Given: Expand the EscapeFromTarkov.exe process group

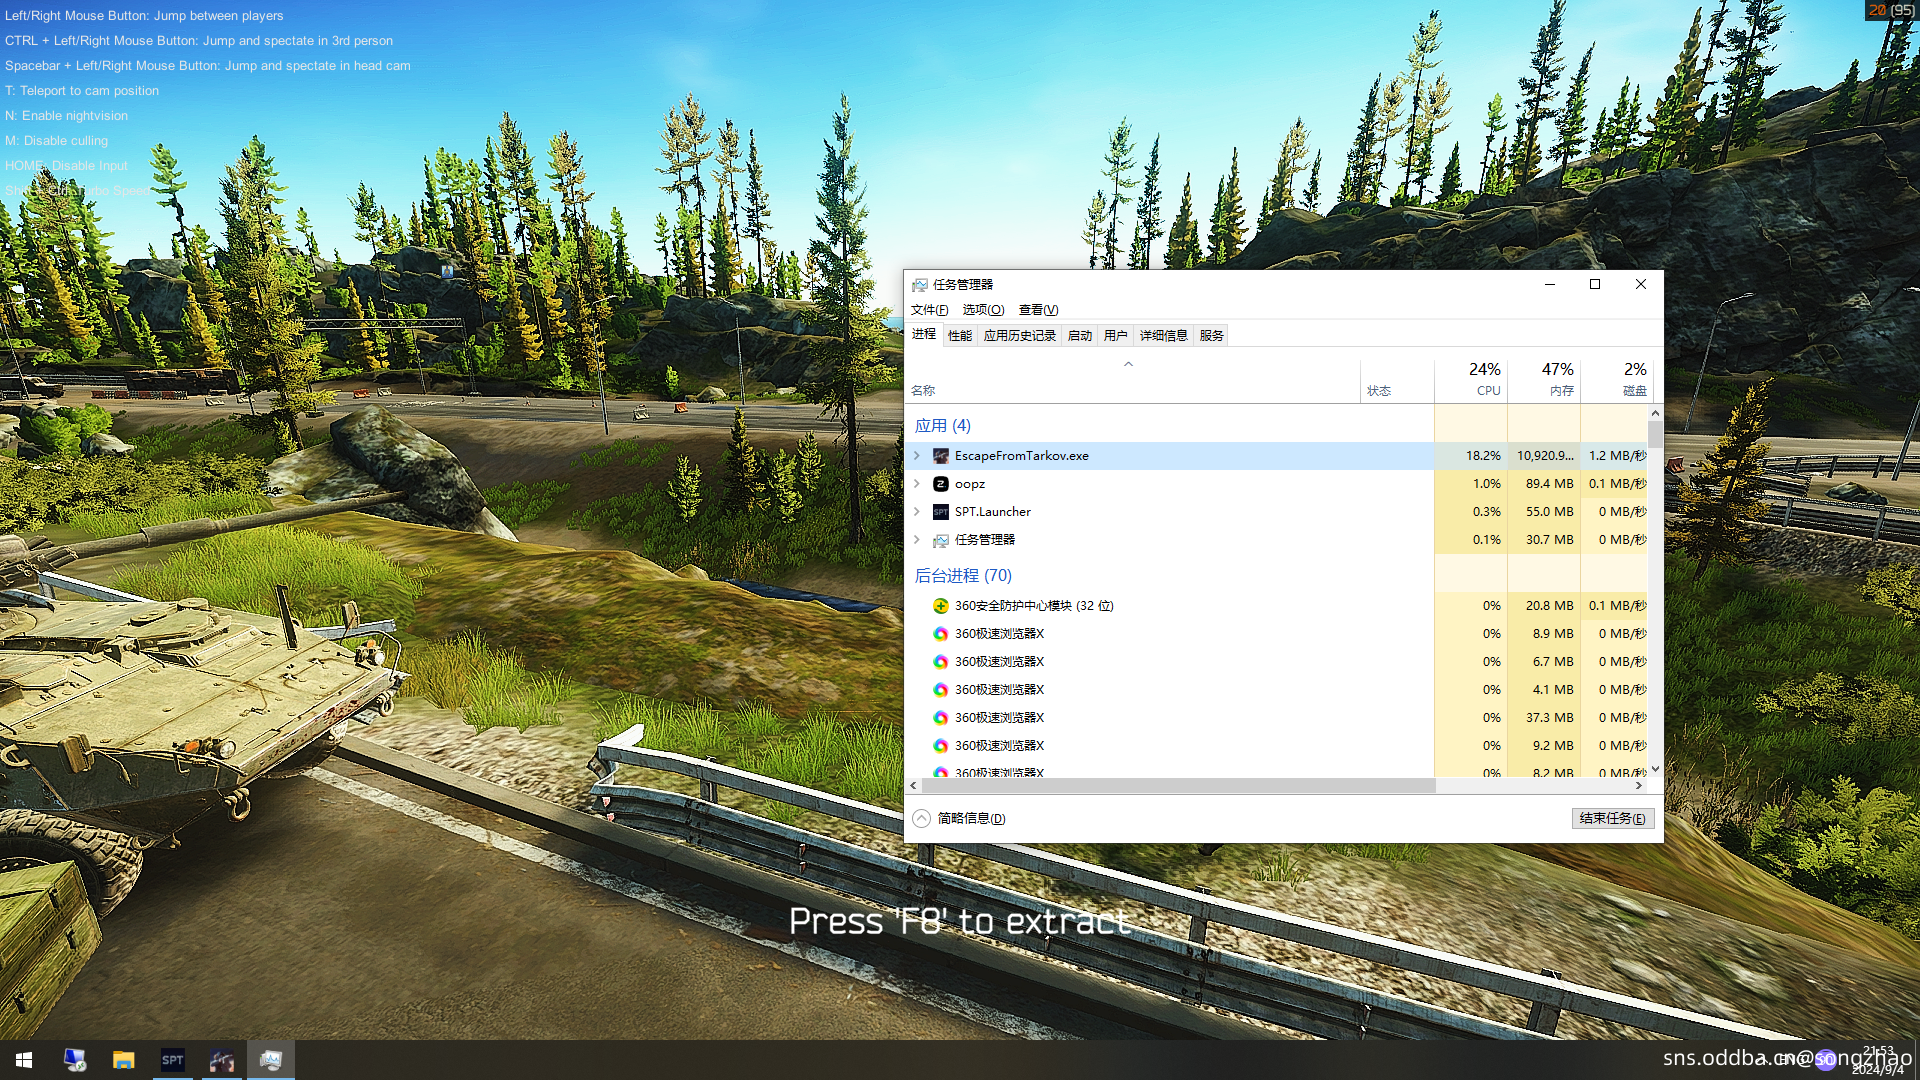Looking at the screenshot, I should (917, 456).
